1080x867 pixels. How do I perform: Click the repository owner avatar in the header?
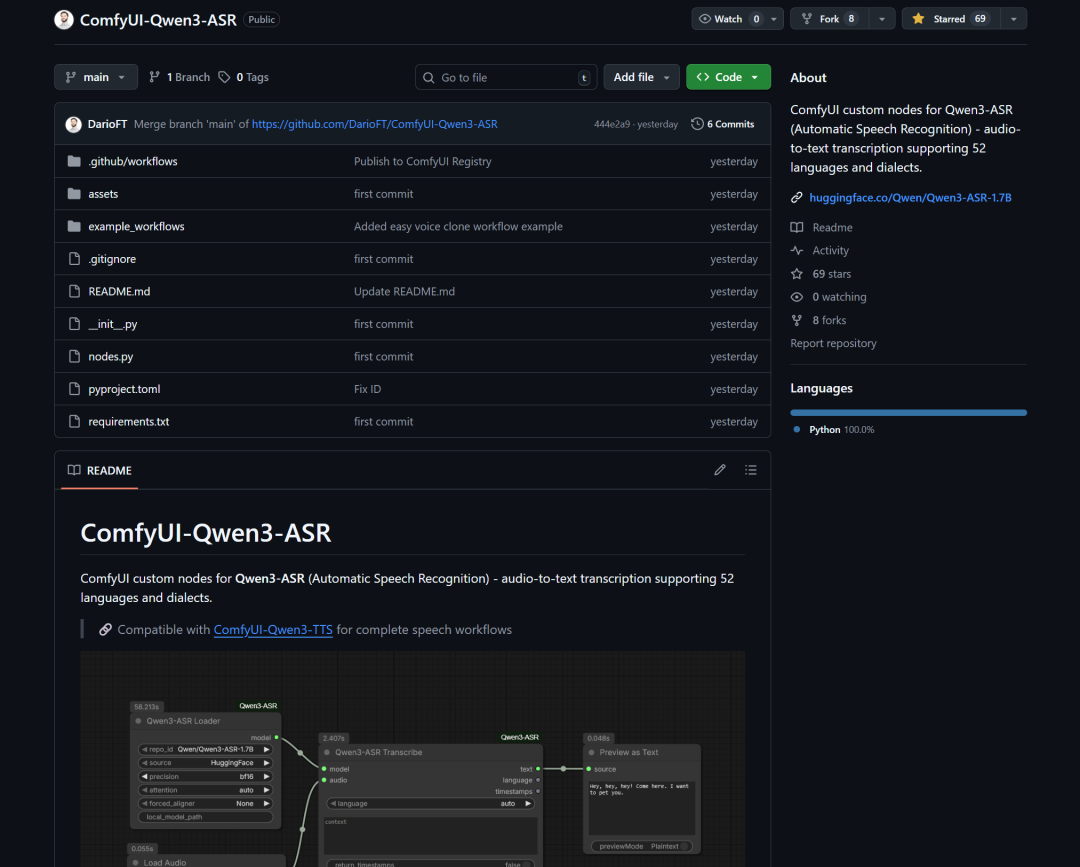point(64,20)
